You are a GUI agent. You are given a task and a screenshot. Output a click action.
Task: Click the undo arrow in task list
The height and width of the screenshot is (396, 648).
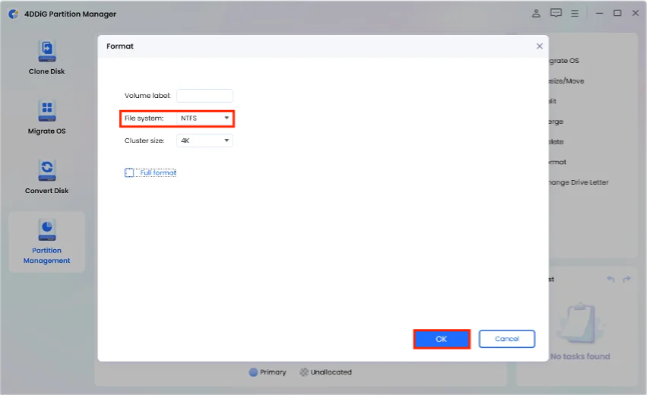coord(610,279)
